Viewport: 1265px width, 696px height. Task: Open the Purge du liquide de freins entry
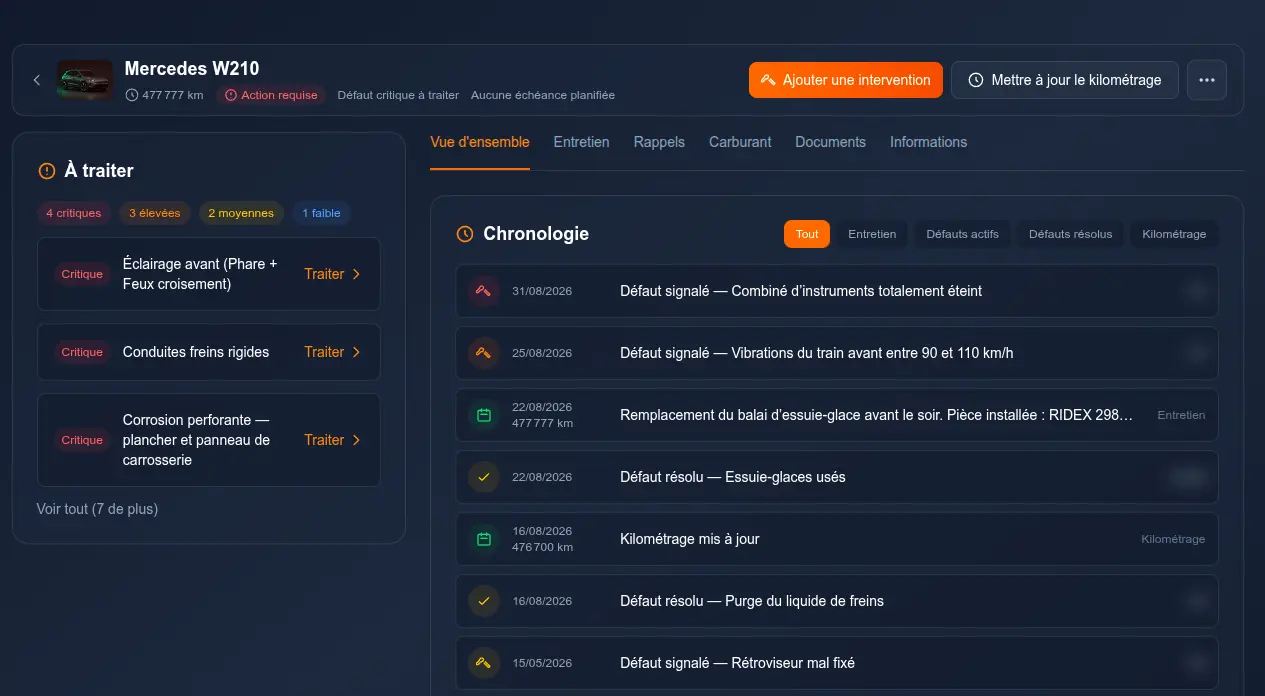point(837,601)
